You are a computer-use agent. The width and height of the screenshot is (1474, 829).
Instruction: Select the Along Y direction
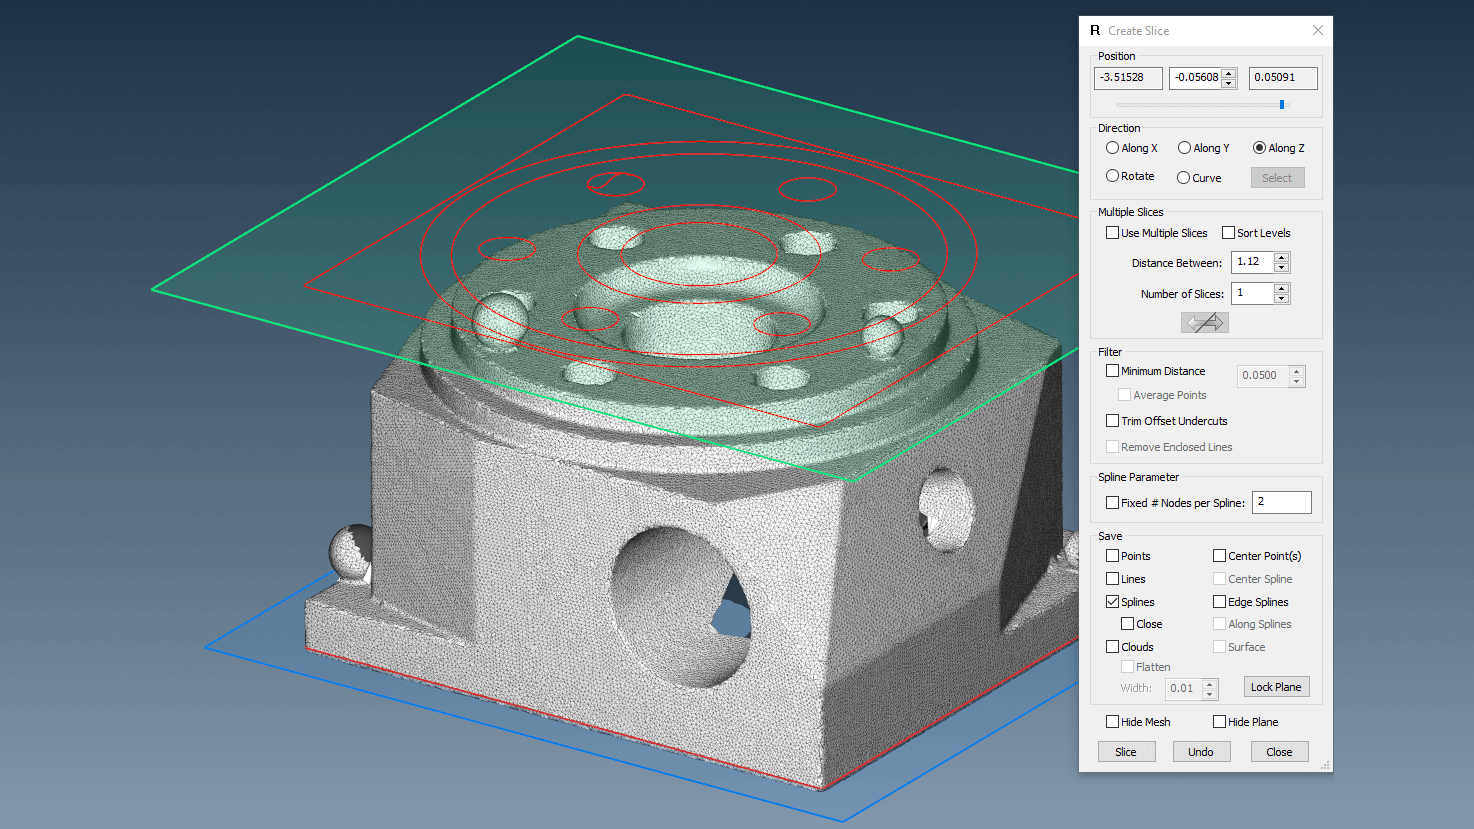tap(1184, 148)
